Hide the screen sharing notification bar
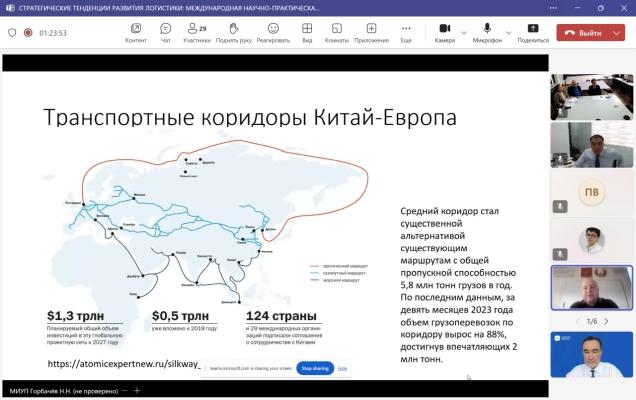The image size is (636, 400). [x=342, y=368]
